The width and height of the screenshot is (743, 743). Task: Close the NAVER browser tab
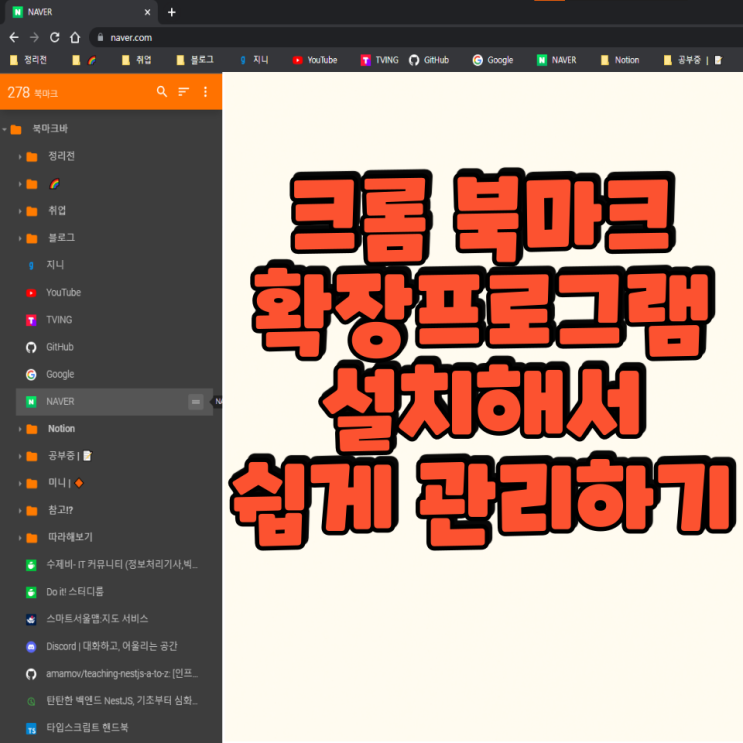147,12
